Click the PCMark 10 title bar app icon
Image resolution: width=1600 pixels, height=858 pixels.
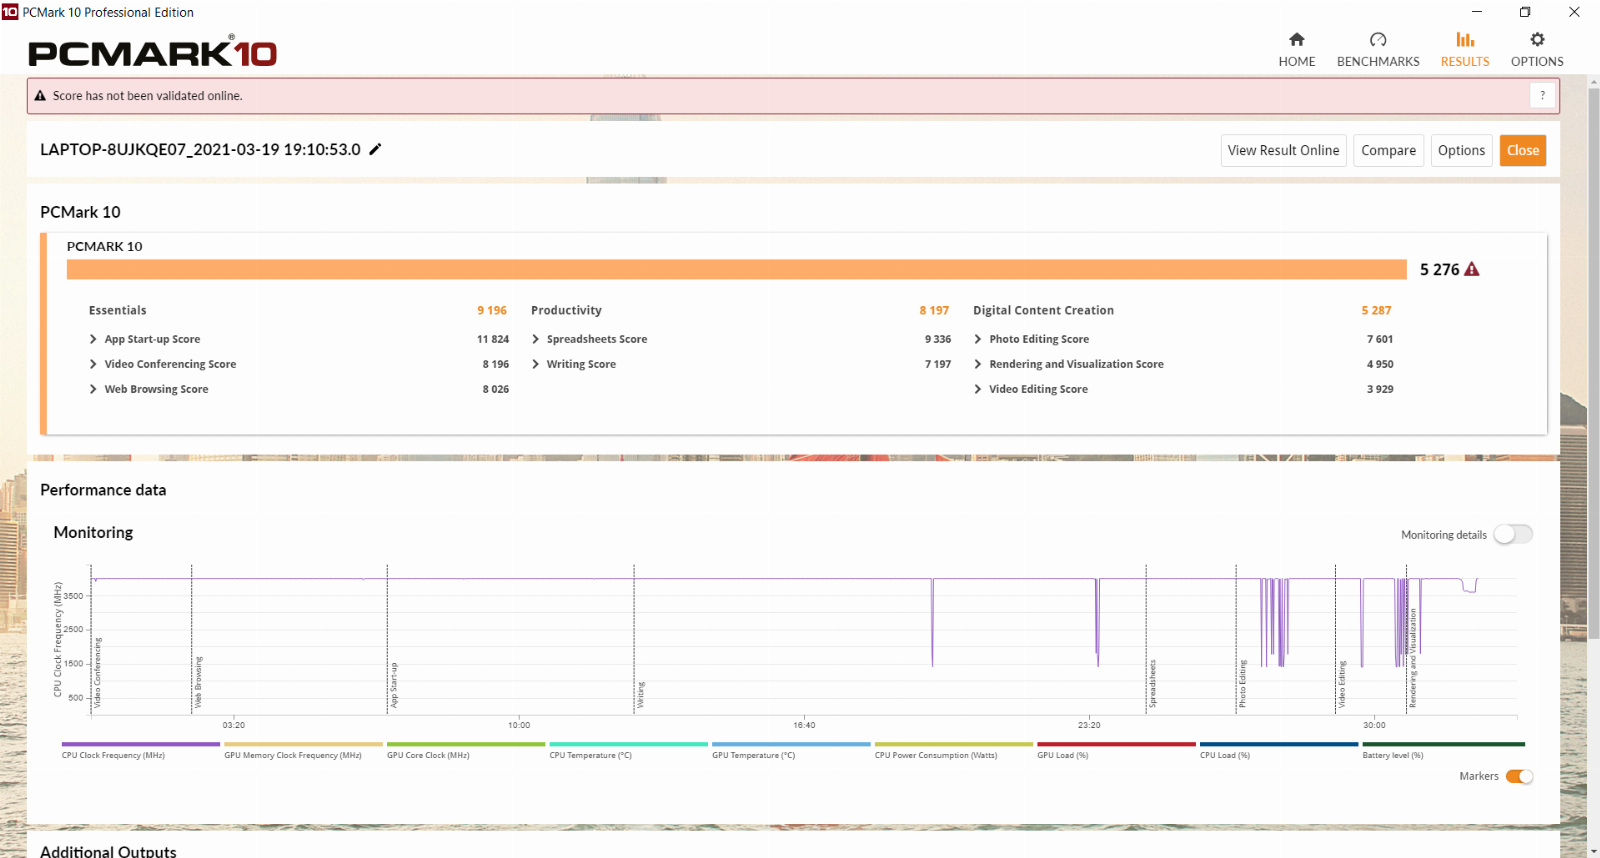[x=10, y=12]
